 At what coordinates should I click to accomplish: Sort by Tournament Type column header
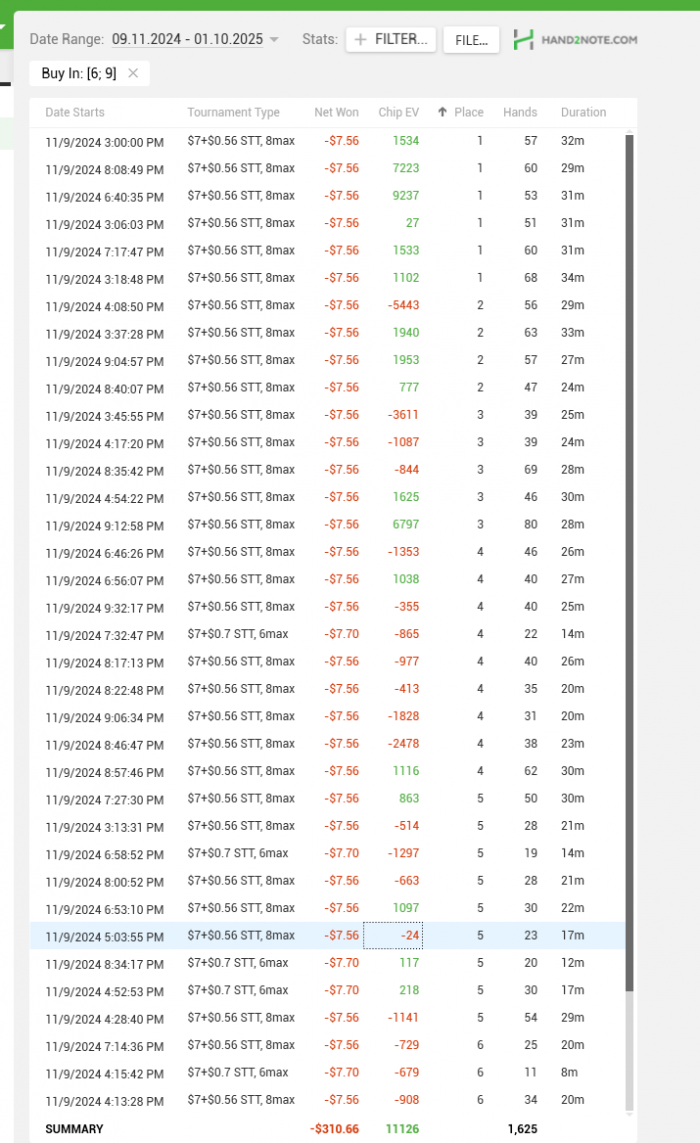coord(233,112)
